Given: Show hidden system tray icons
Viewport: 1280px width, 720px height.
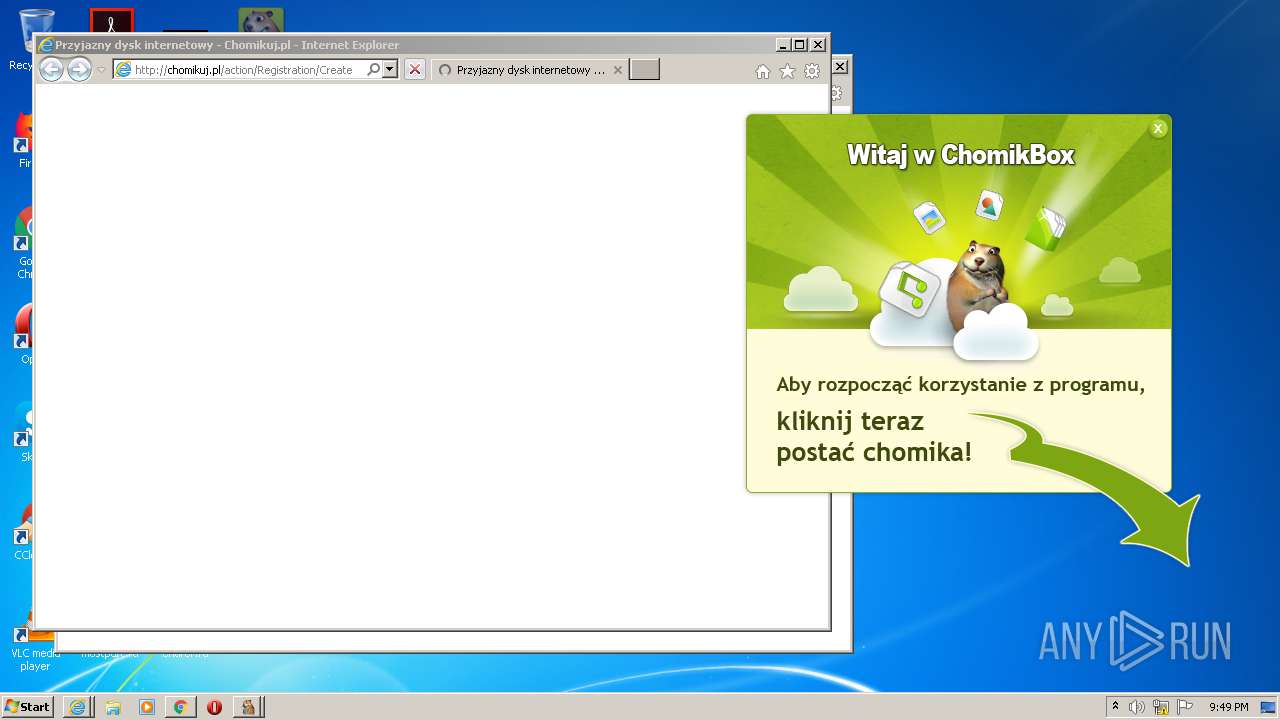Looking at the screenshot, I should pos(1115,707).
